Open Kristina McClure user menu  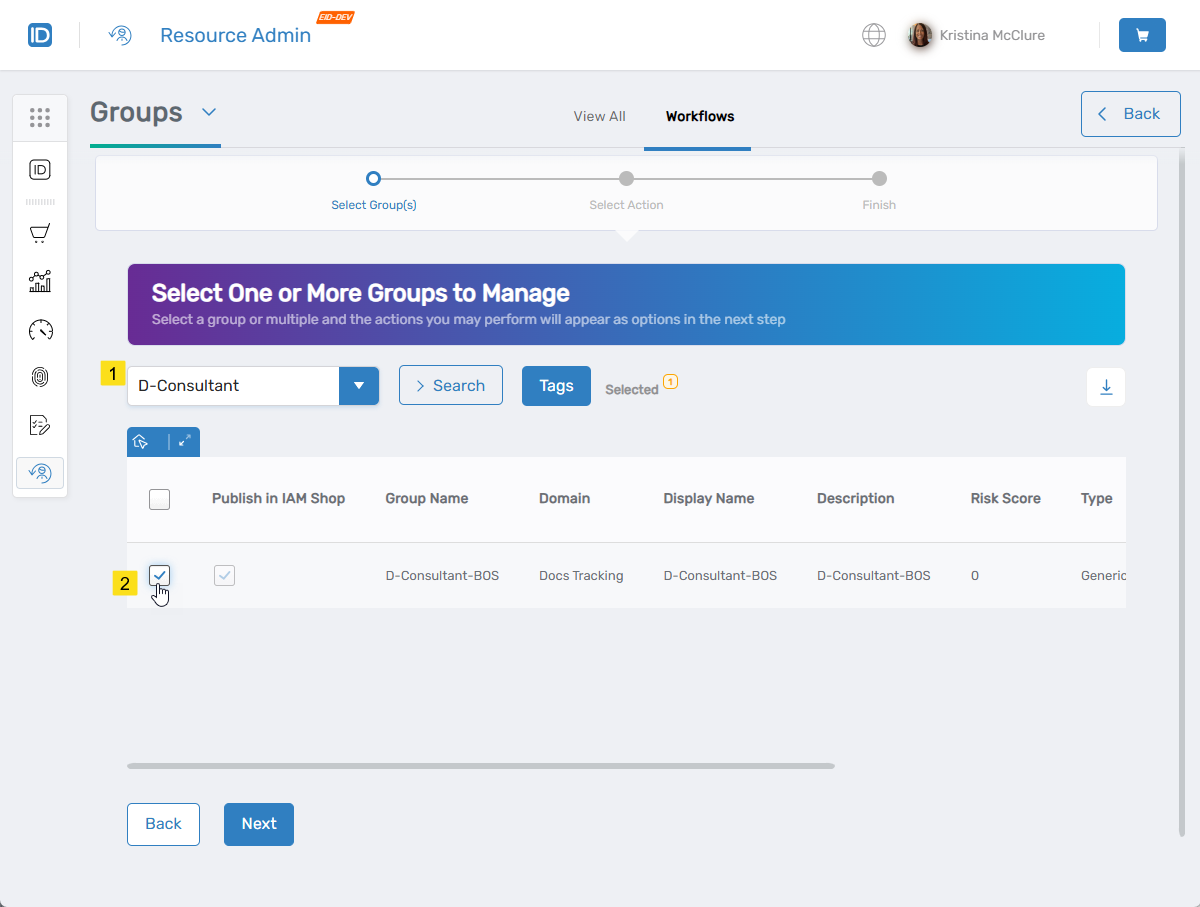pos(976,35)
